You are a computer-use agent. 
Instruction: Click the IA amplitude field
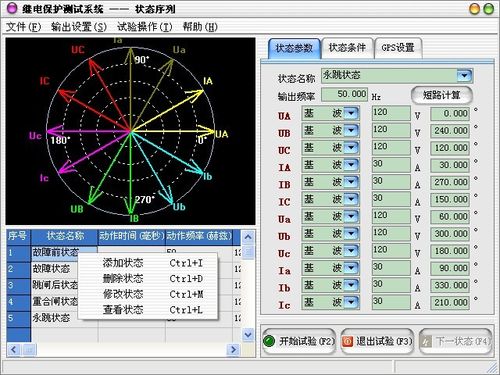[x=391, y=165]
